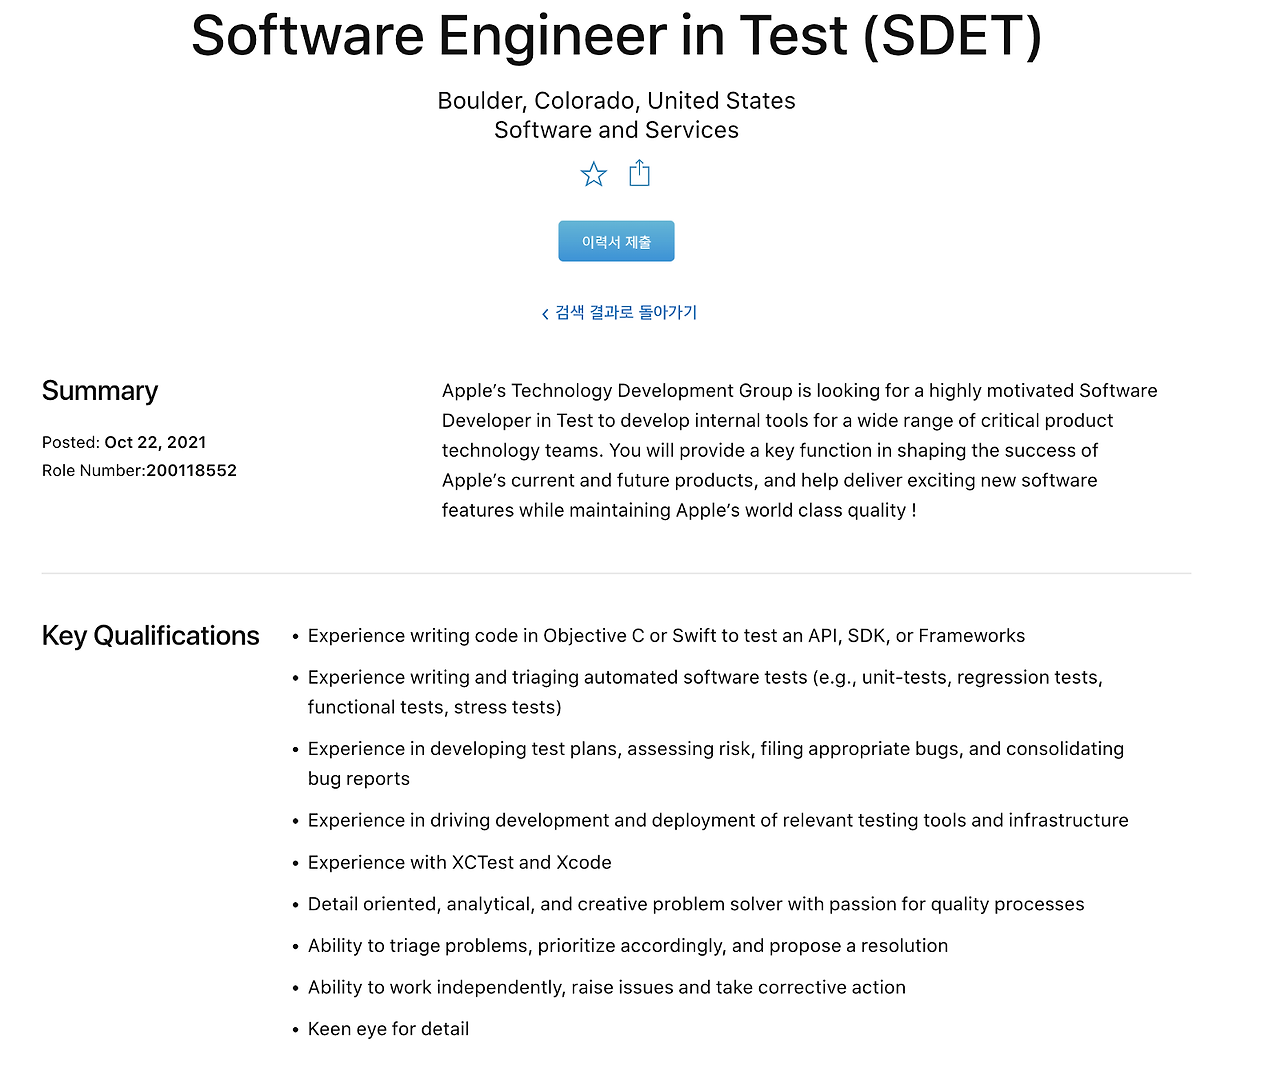Viewport: 1280px width, 1075px height.
Task: Click the developing test plans qualification bullet
Action: (x=716, y=764)
